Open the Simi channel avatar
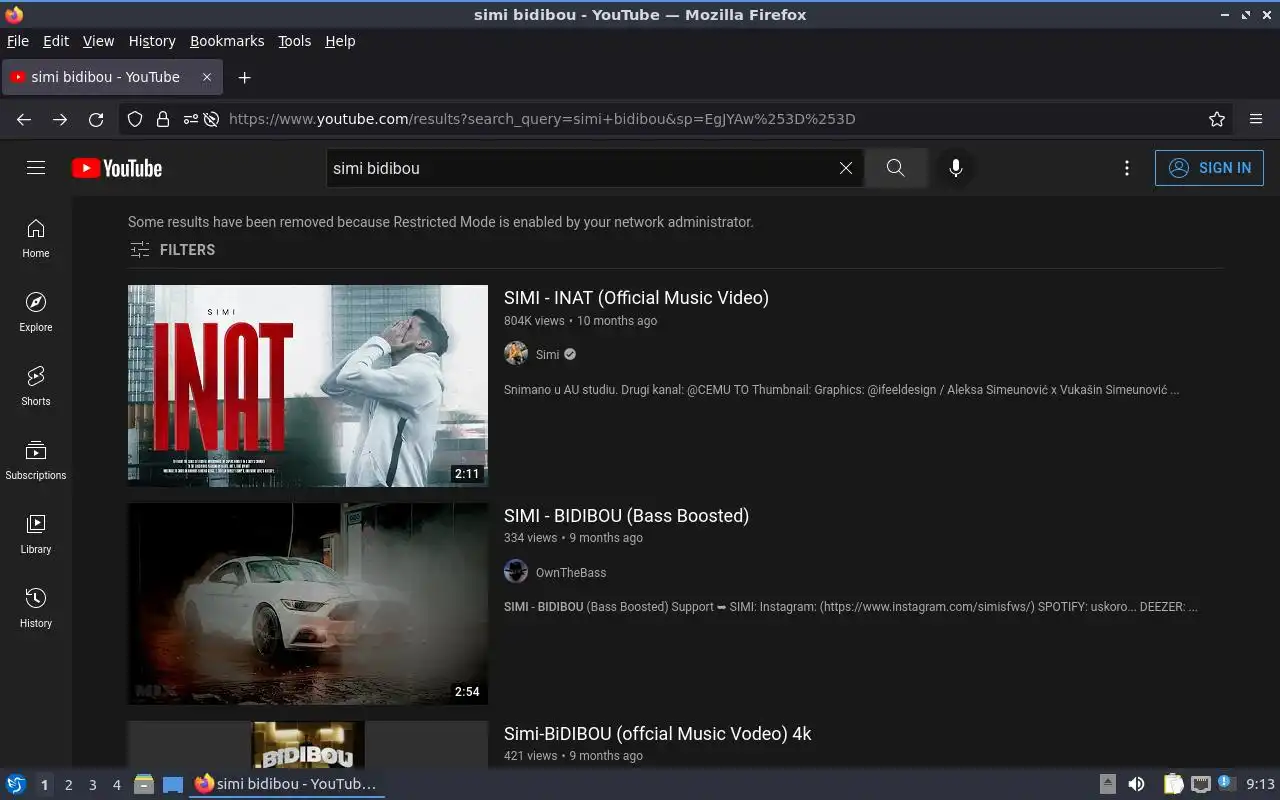Image resolution: width=1280 pixels, height=800 pixels. [516, 354]
